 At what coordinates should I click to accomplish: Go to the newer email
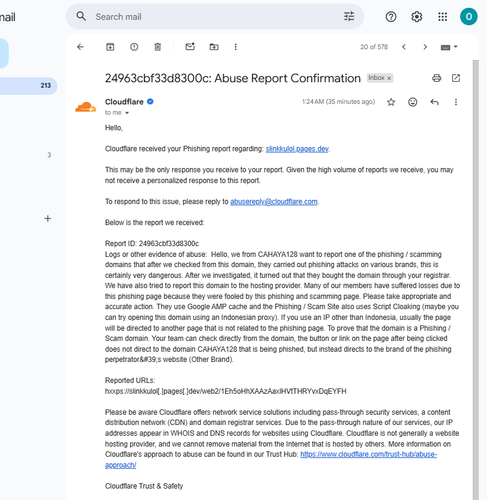click(404, 47)
